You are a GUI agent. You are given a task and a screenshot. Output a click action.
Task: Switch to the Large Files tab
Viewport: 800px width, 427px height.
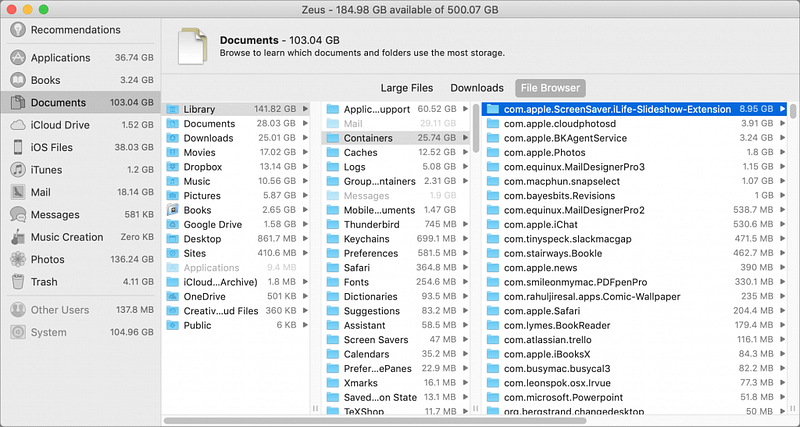pyautogui.click(x=407, y=88)
